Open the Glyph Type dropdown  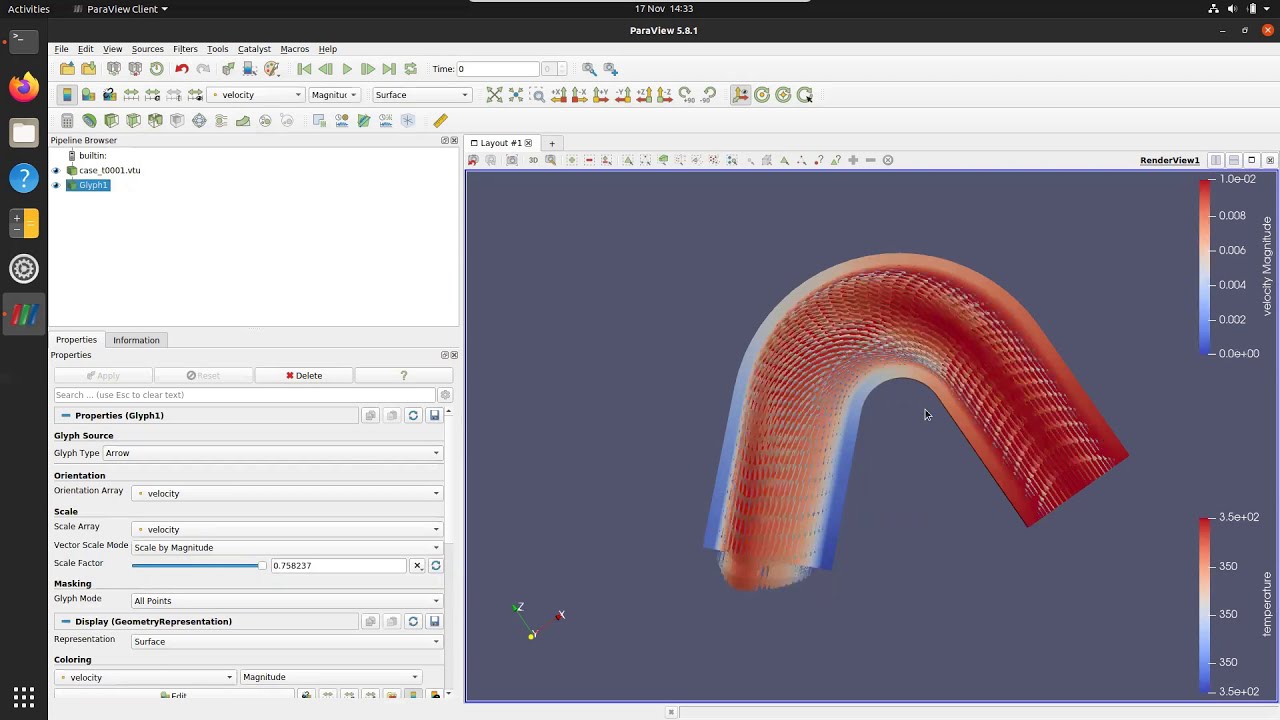[x=272, y=453]
